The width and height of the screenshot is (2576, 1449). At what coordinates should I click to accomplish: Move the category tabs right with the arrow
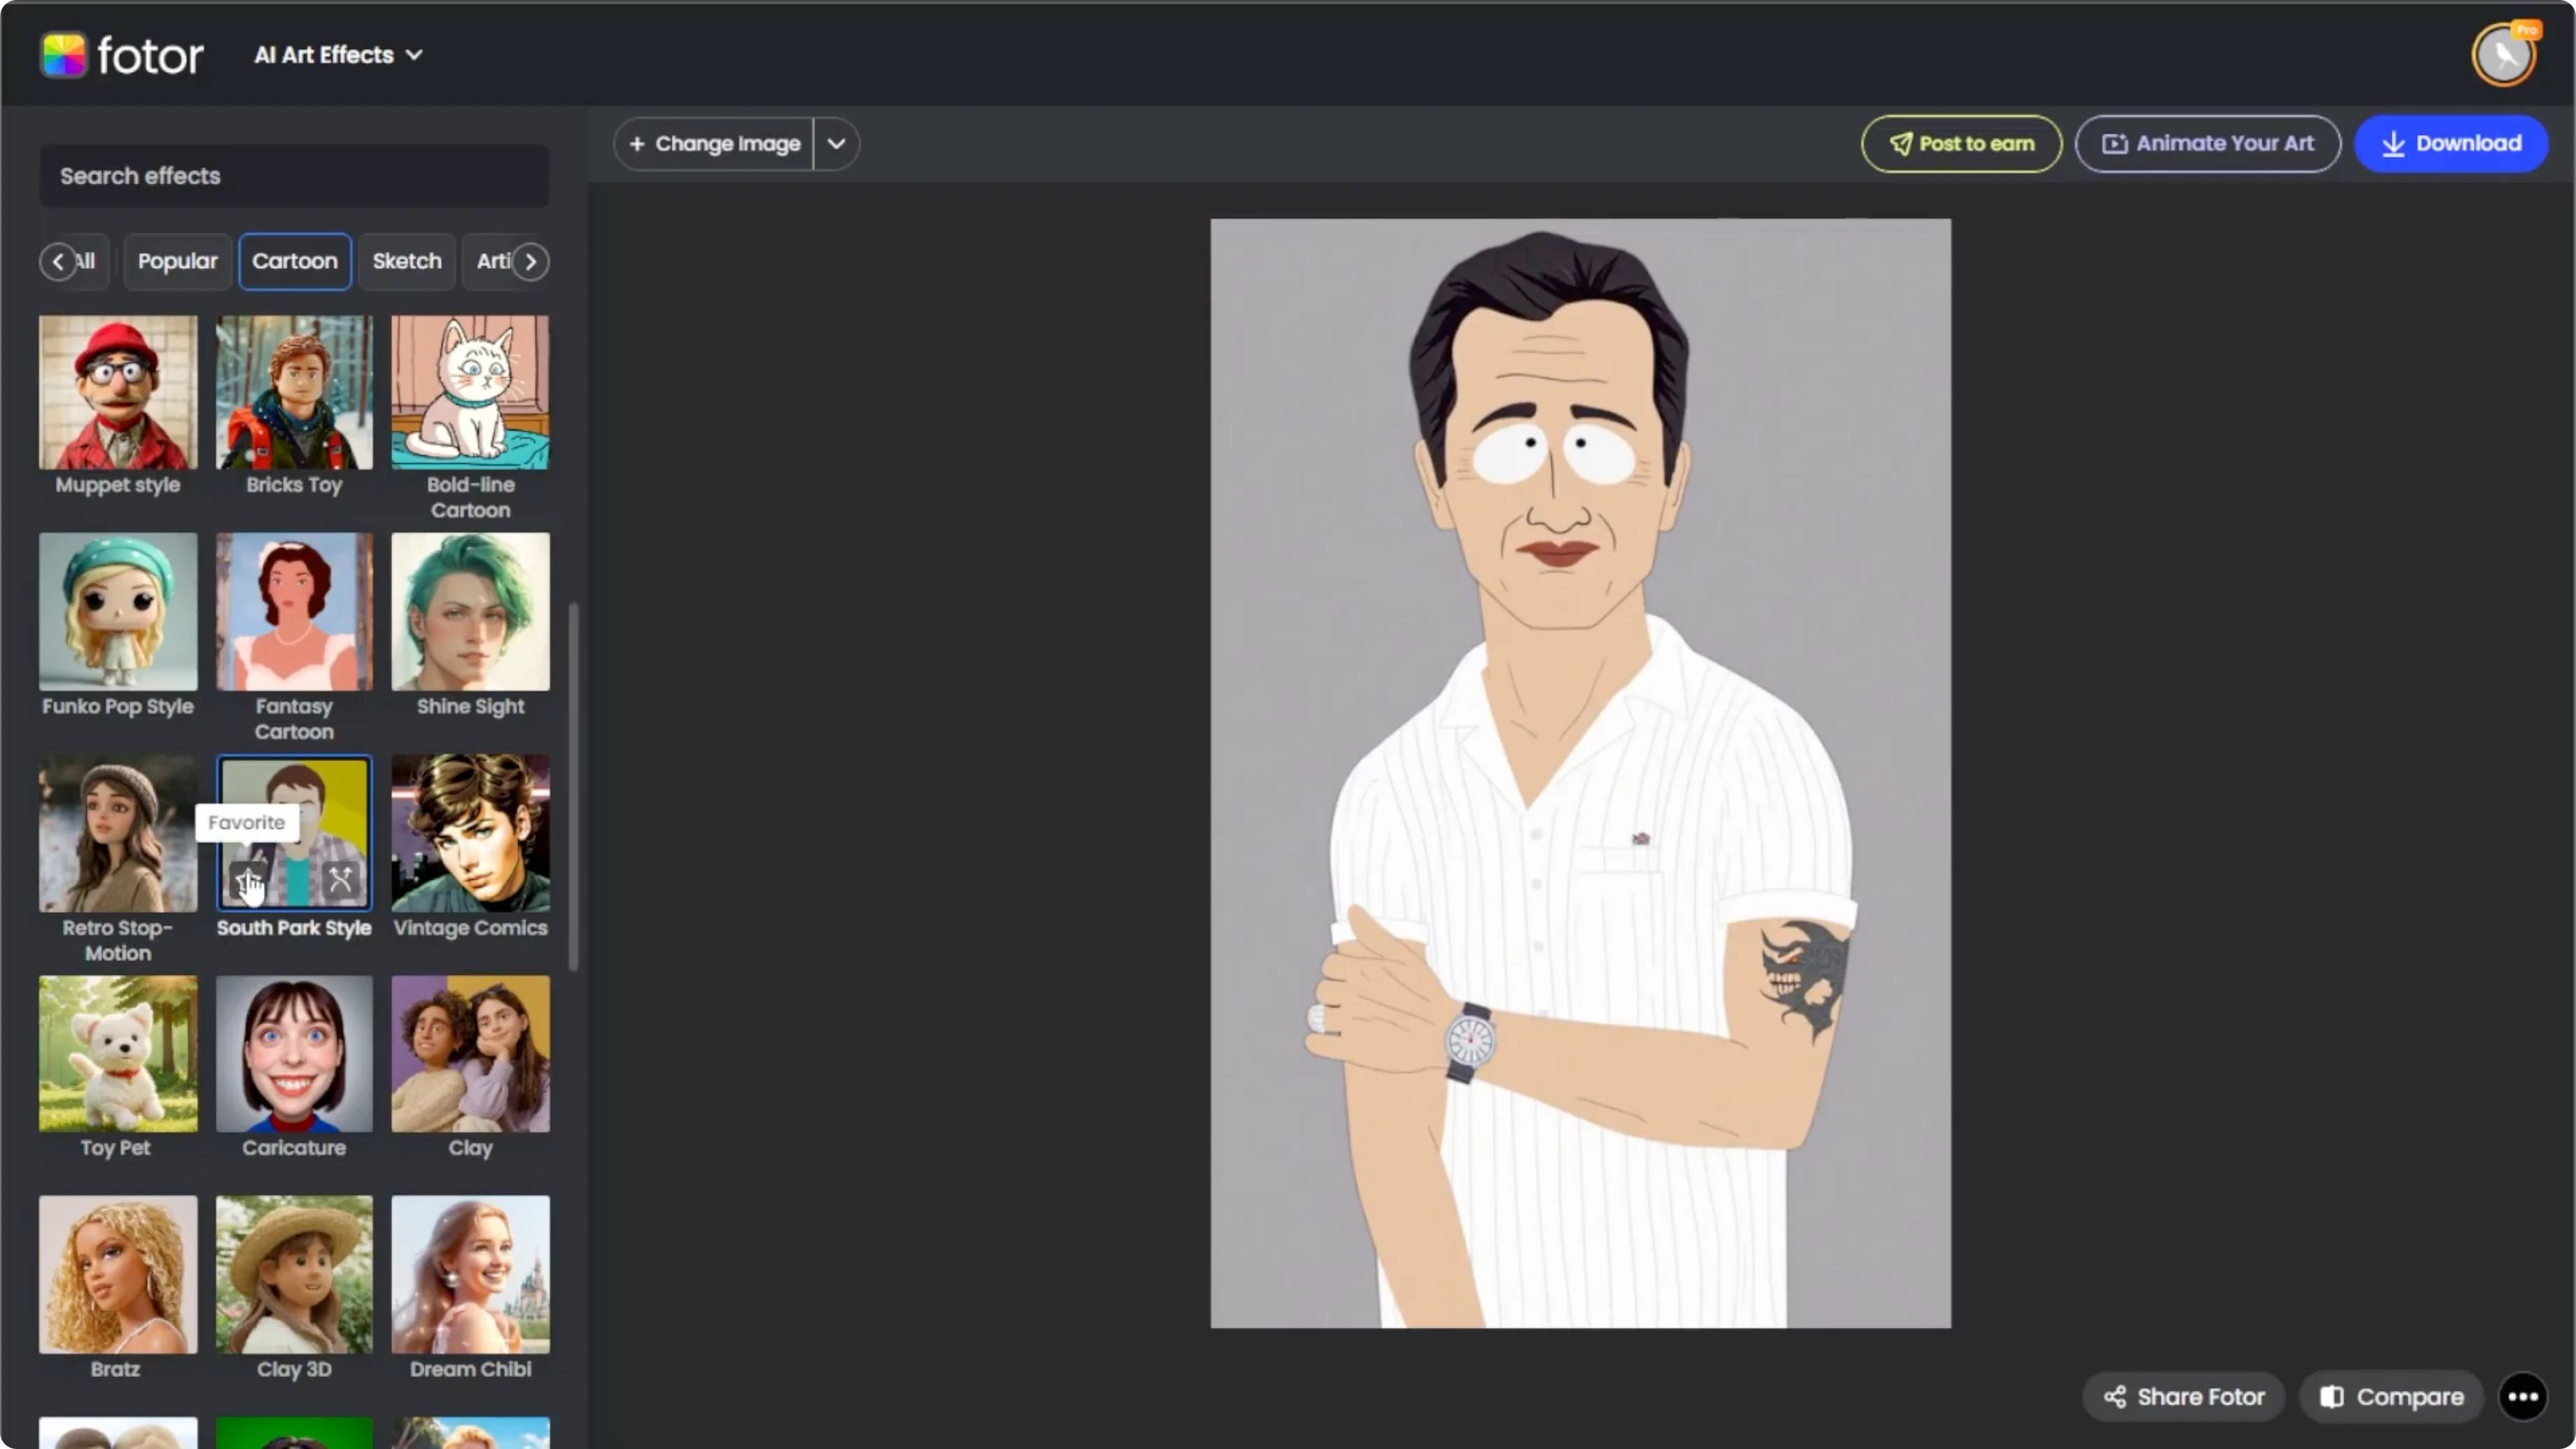tap(531, 262)
